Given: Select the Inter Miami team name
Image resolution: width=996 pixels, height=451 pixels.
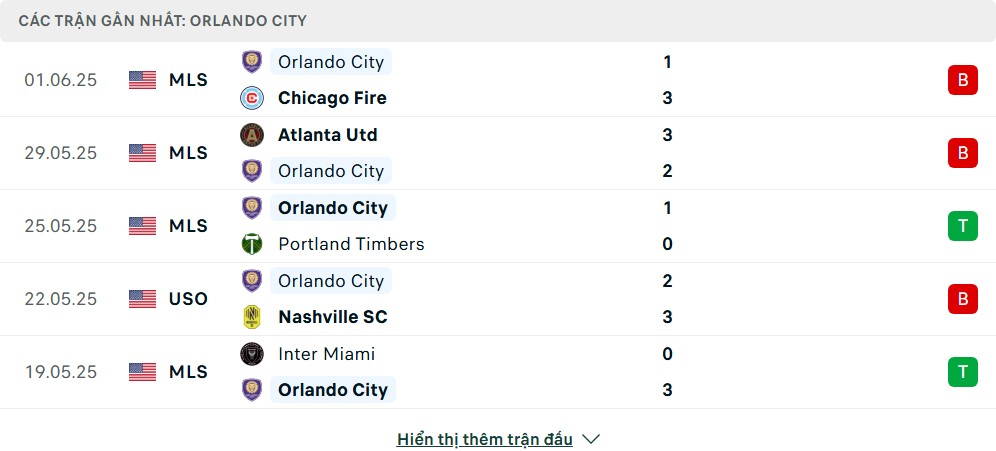Looking at the screenshot, I should (327, 354).
